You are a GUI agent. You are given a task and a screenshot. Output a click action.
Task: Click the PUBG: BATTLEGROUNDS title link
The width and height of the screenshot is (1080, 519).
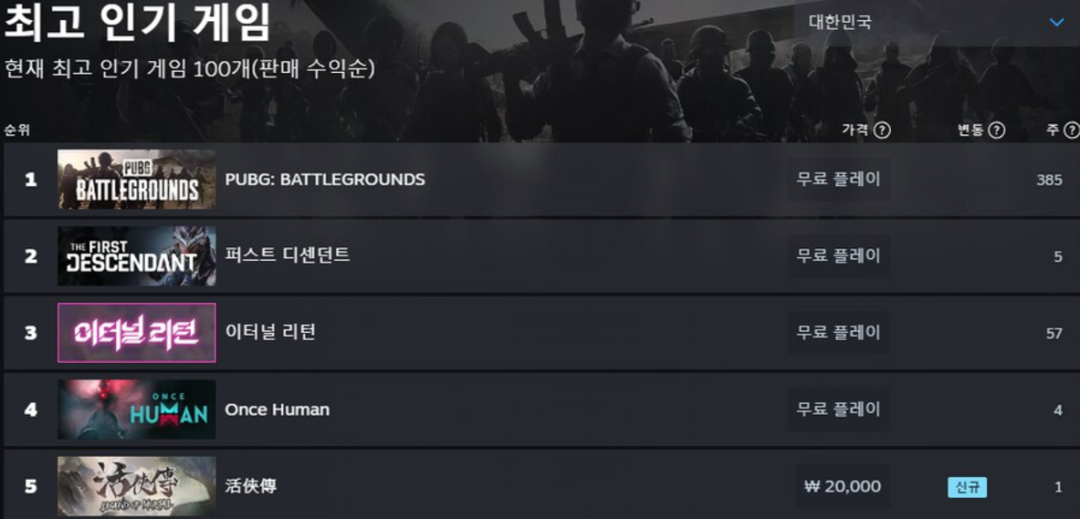point(325,180)
